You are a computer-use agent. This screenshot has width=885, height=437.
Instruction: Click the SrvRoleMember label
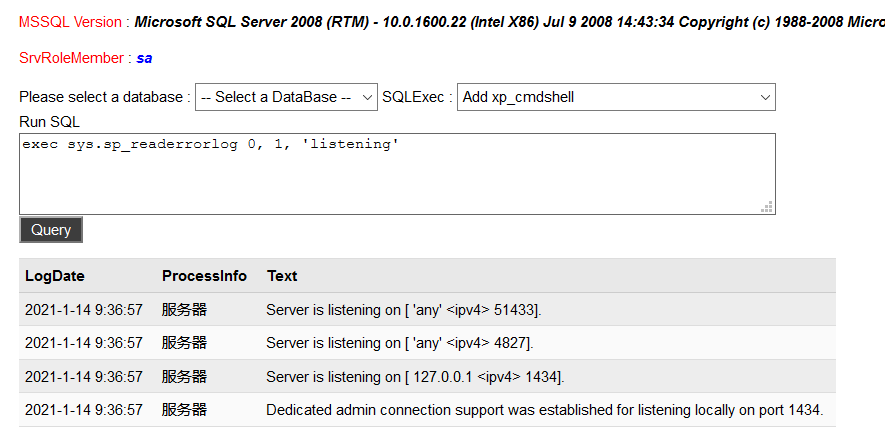pyautogui.click(x=71, y=58)
